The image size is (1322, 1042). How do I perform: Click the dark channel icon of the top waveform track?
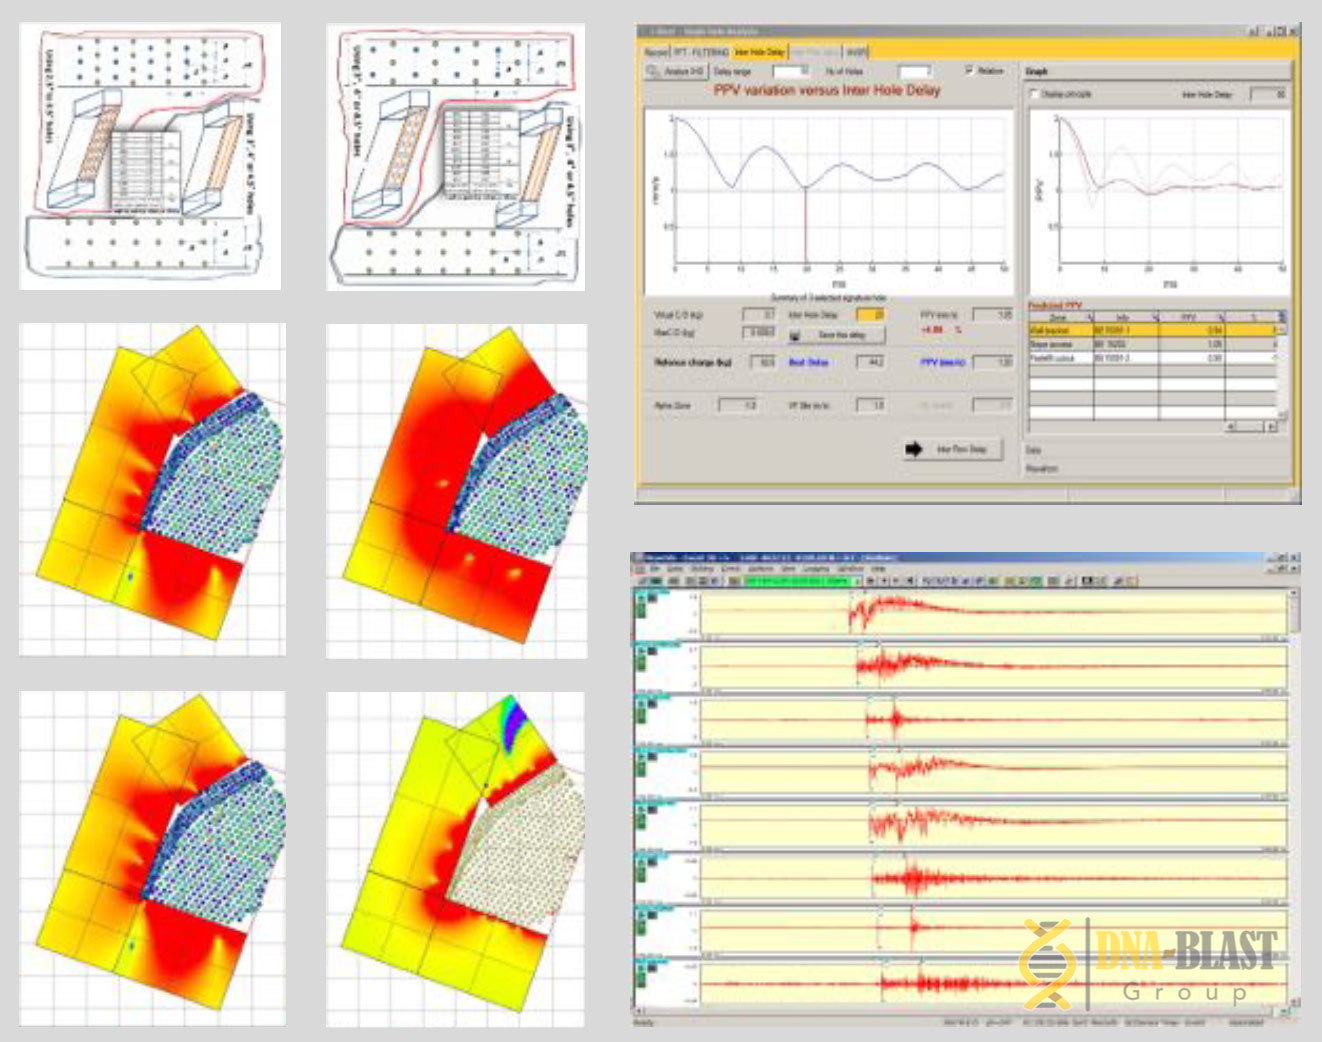[652, 598]
